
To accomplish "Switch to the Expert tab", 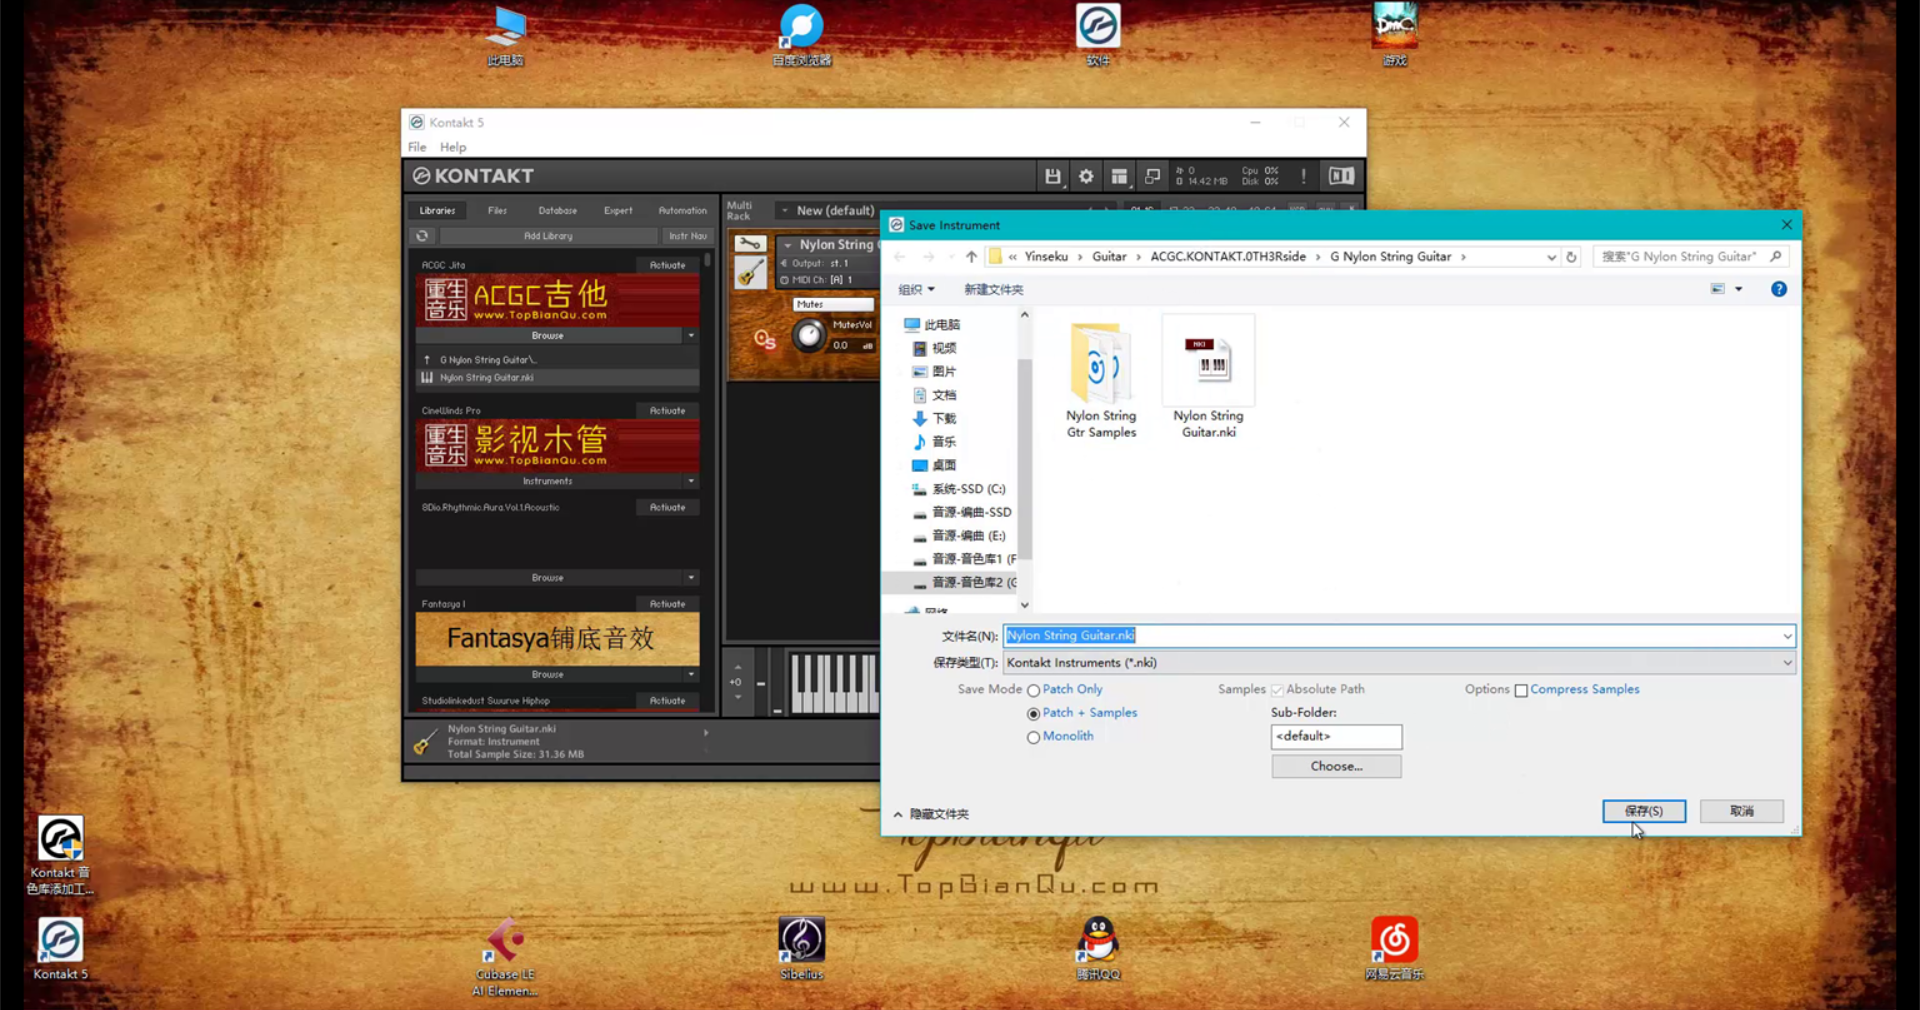I will 618,211.
